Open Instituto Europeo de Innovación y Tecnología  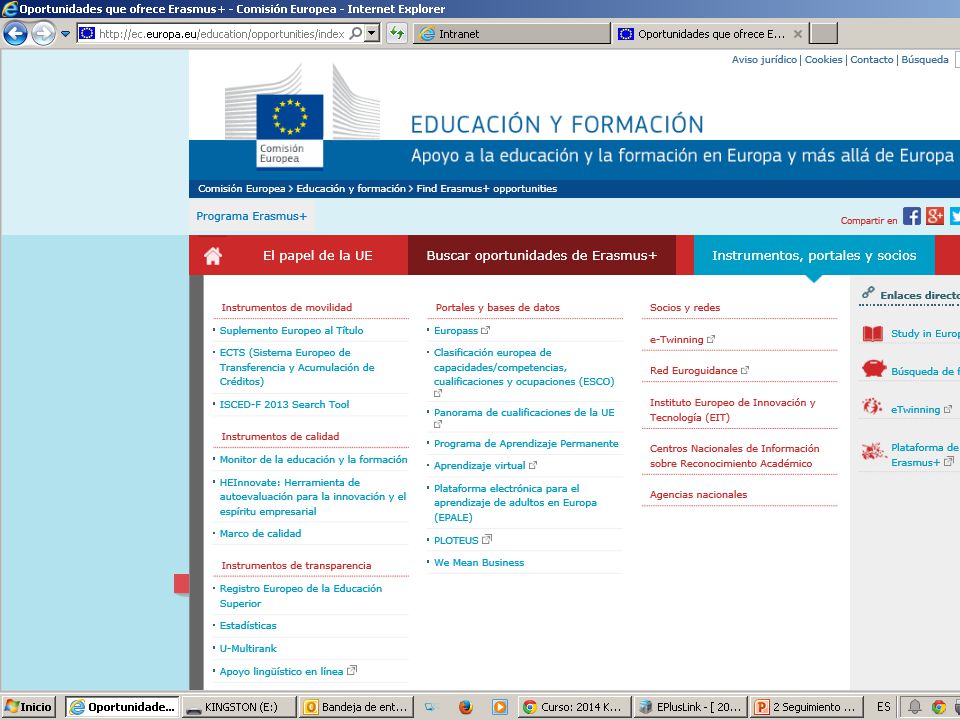point(732,410)
